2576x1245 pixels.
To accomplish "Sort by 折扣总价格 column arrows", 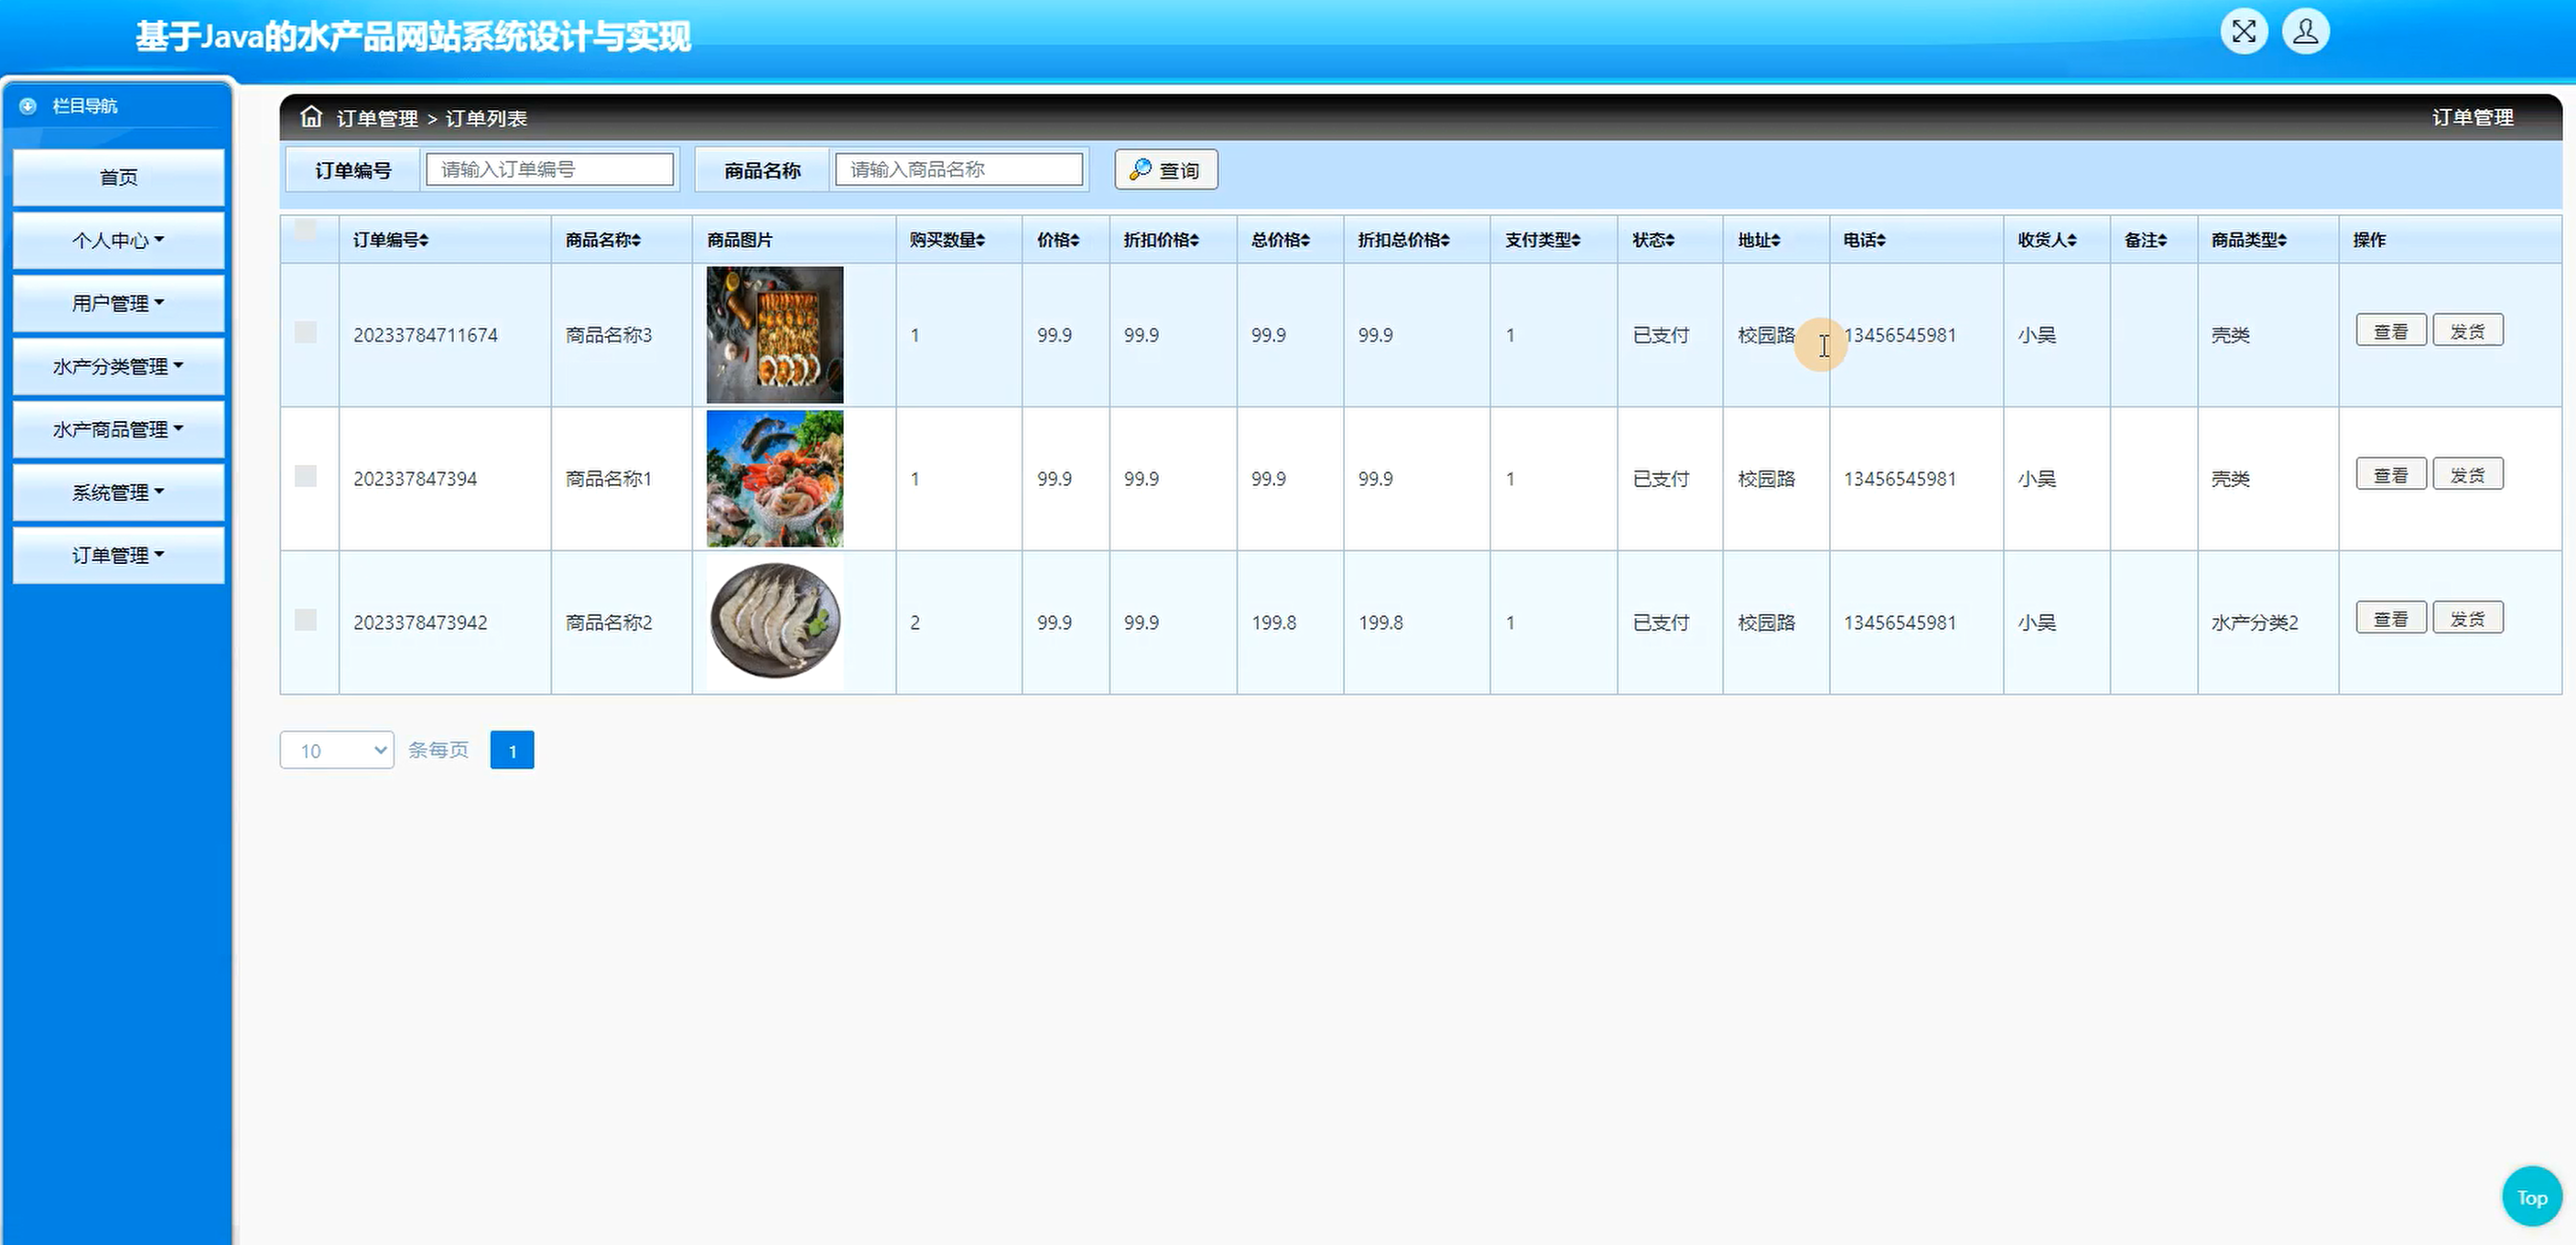I will click(x=1445, y=240).
